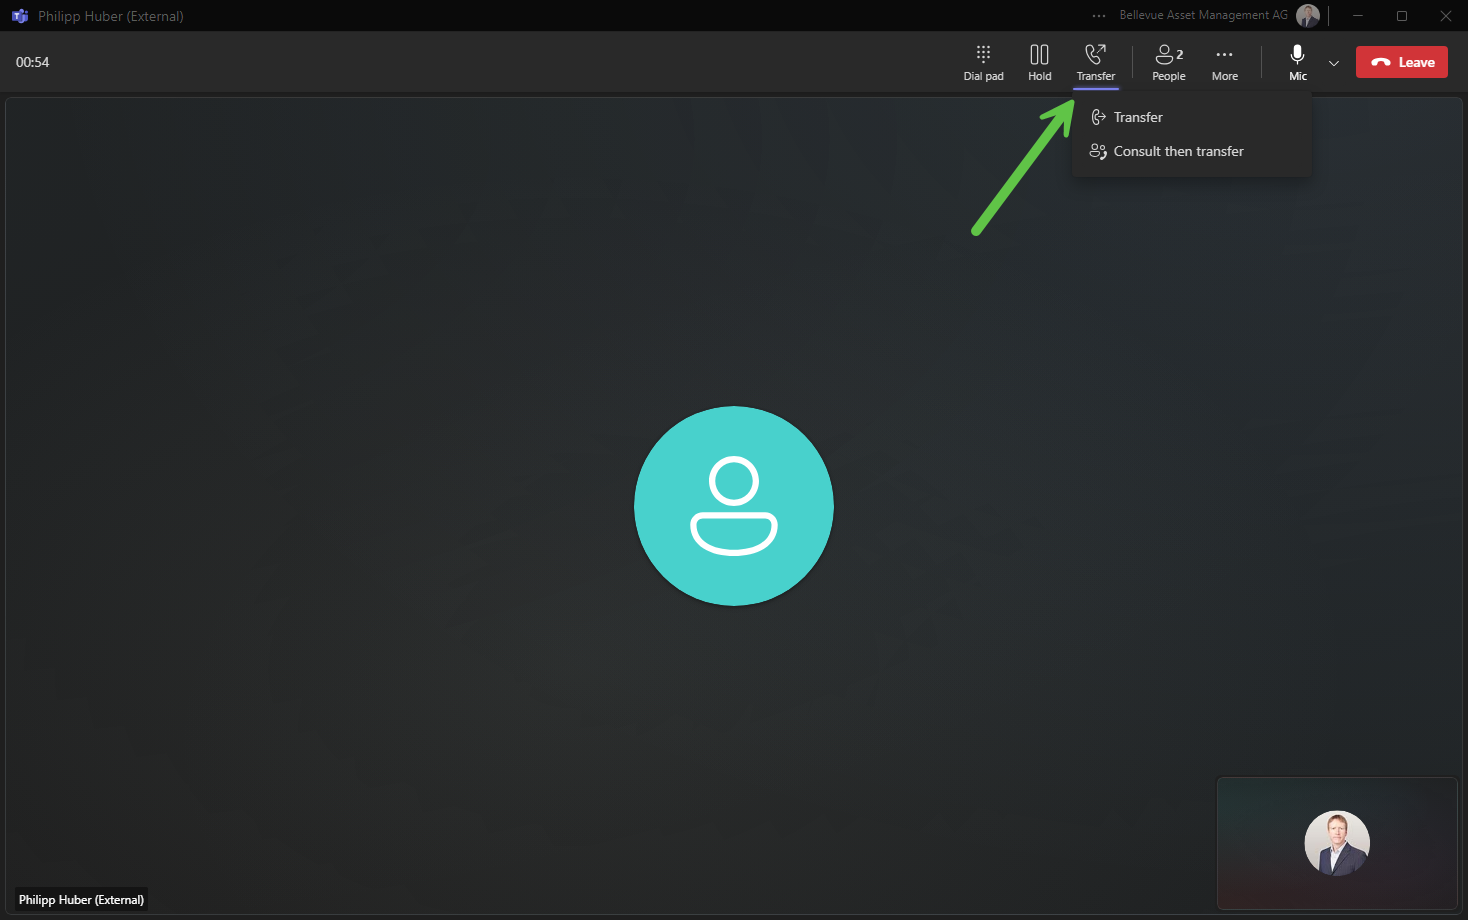This screenshot has height=920, width=1468.
Task: Choose Consult then transfer option
Action: coord(1178,151)
